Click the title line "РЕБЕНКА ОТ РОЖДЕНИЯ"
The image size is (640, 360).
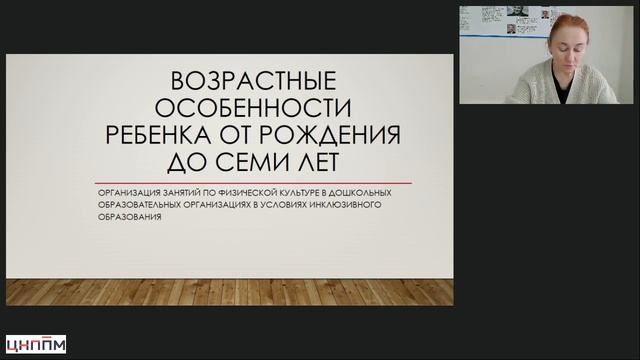tap(253, 135)
